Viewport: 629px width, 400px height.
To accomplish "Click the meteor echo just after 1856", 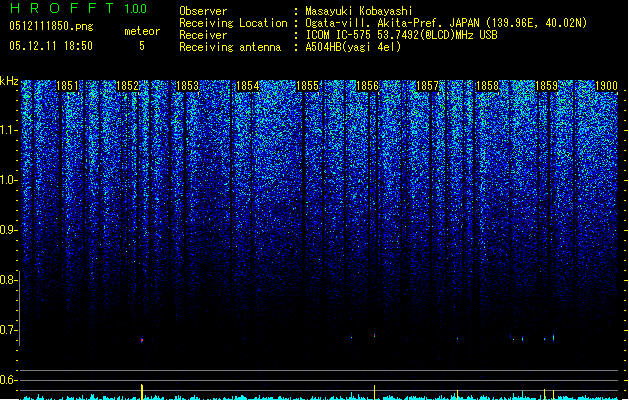I will [x=375, y=335].
